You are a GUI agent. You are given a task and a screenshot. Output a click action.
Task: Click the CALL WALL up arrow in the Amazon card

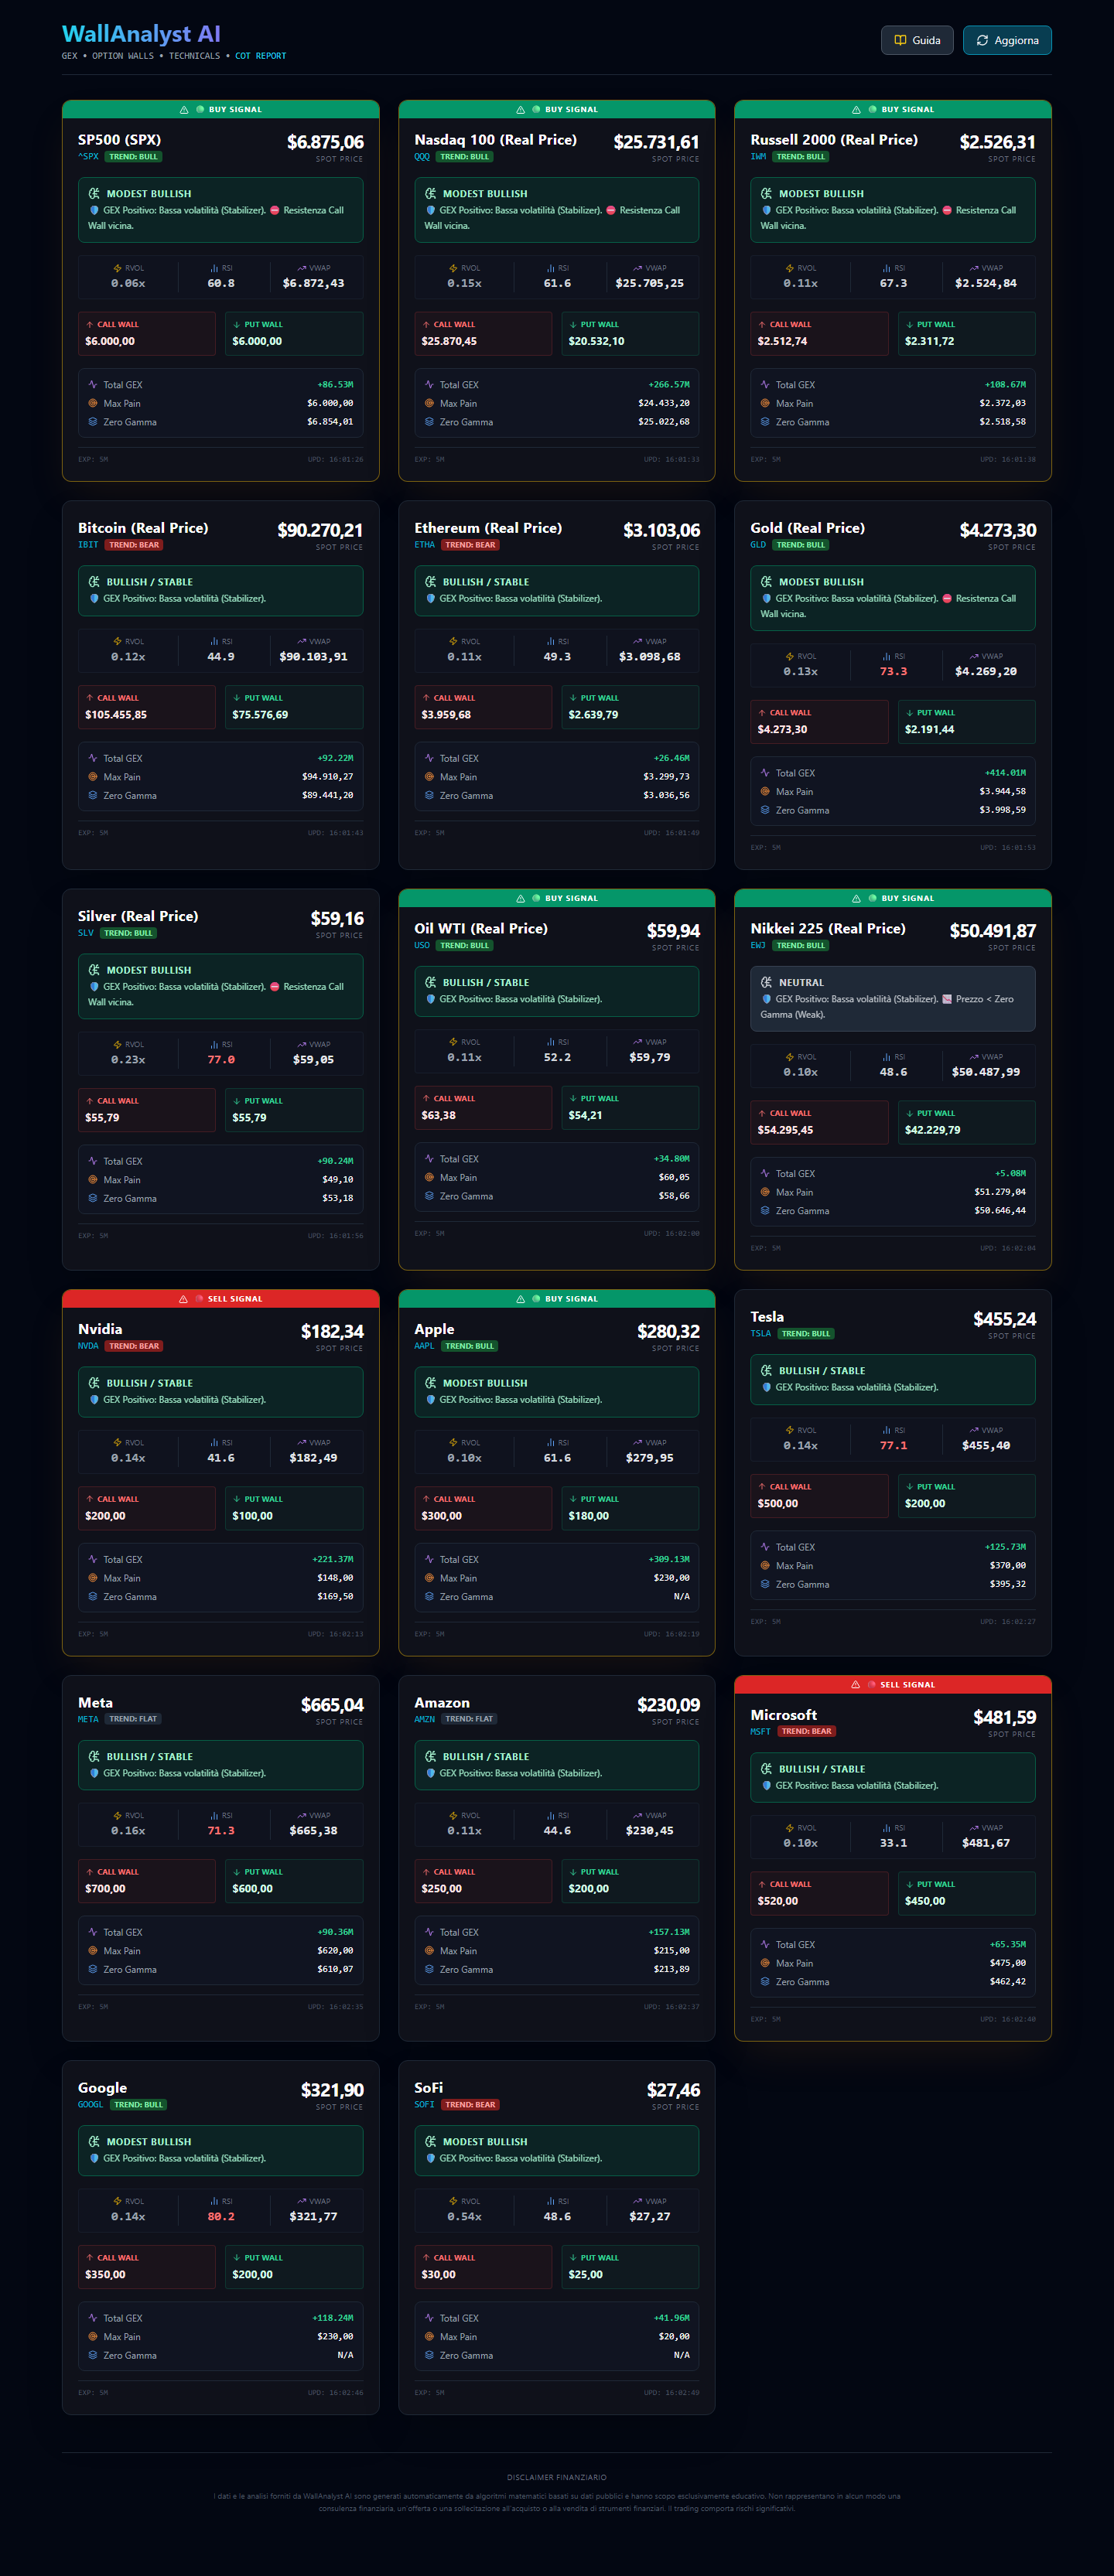tap(426, 1872)
